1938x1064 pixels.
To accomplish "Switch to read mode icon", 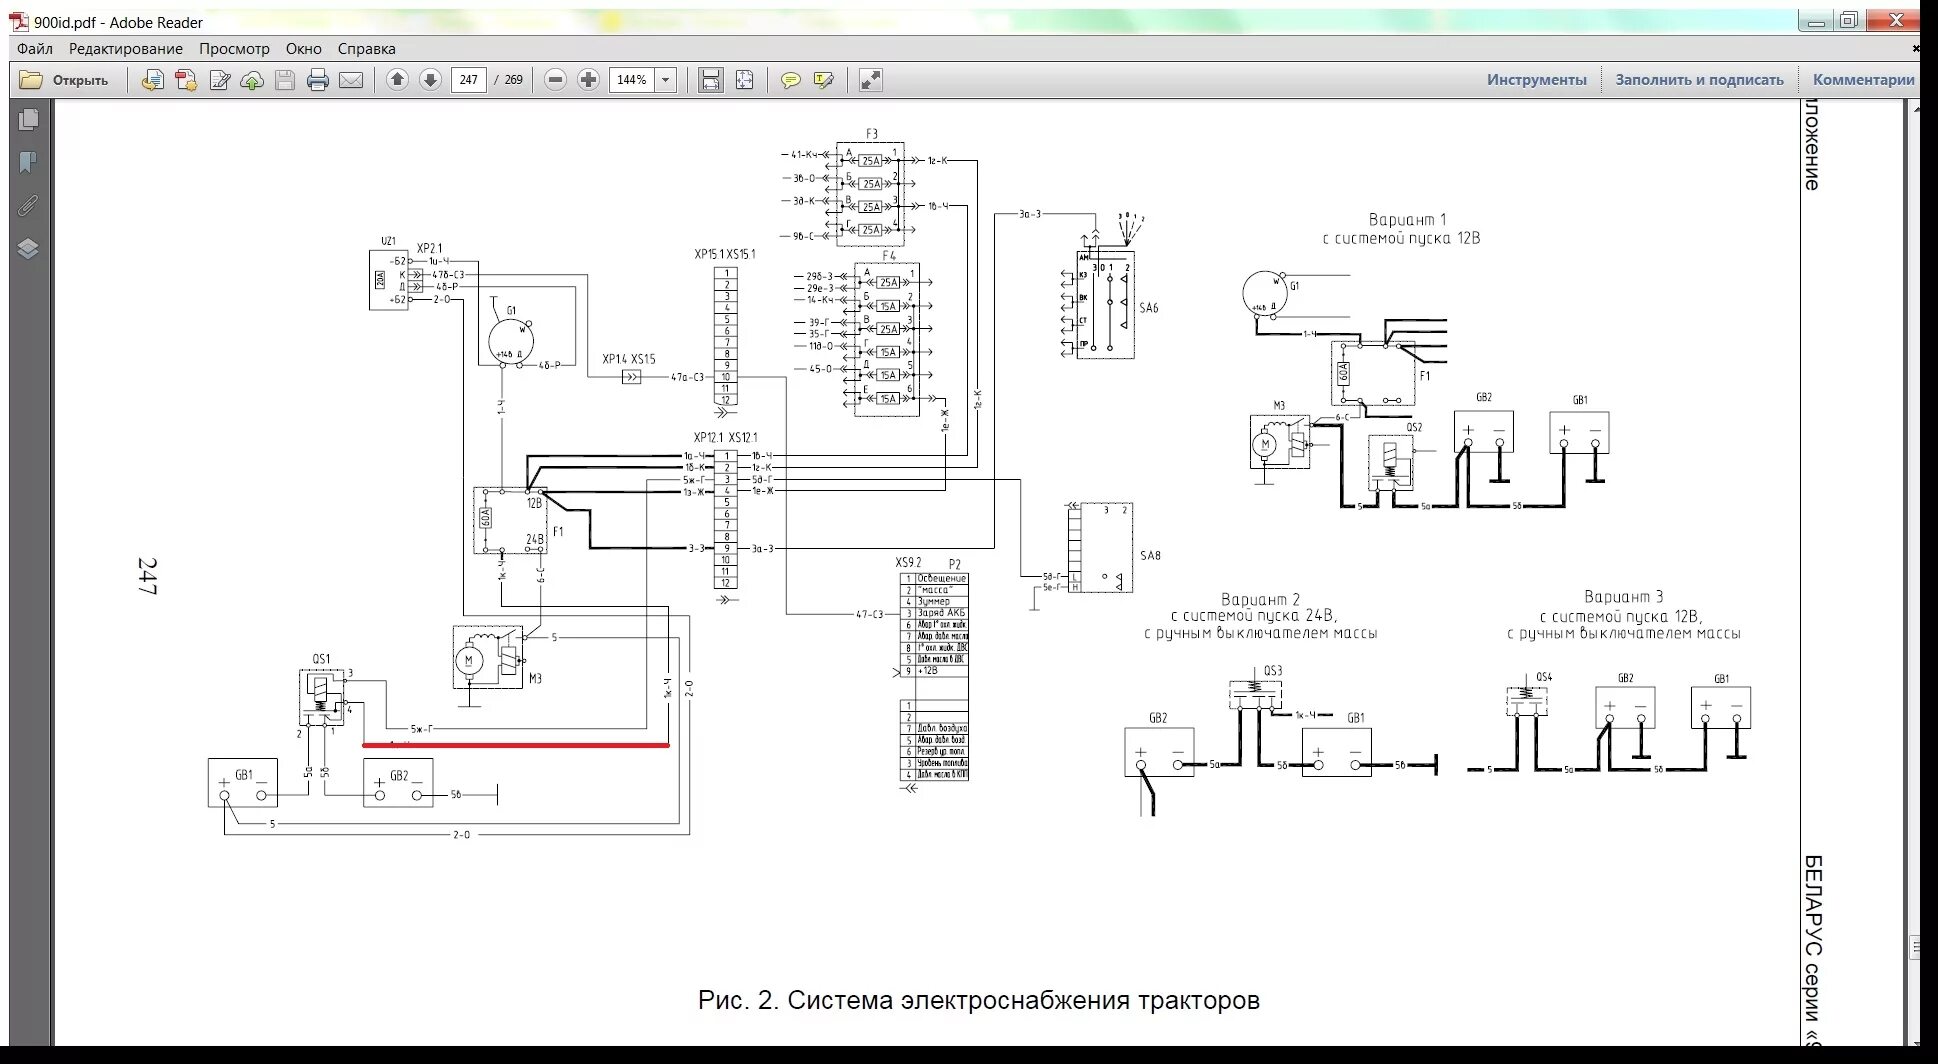I will (871, 80).
